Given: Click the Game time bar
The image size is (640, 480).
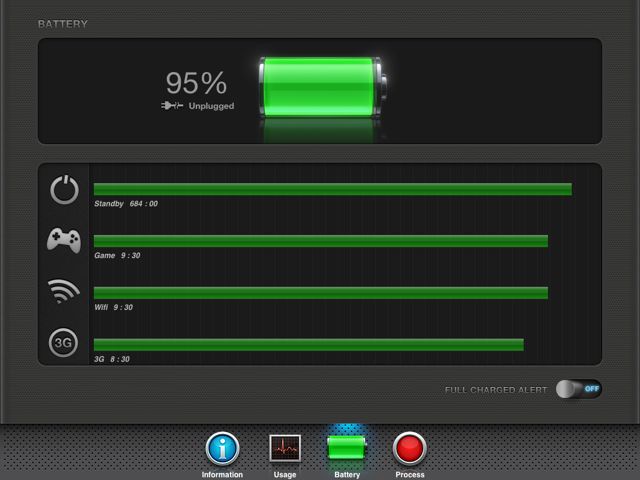Looking at the screenshot, I should 321,241.
